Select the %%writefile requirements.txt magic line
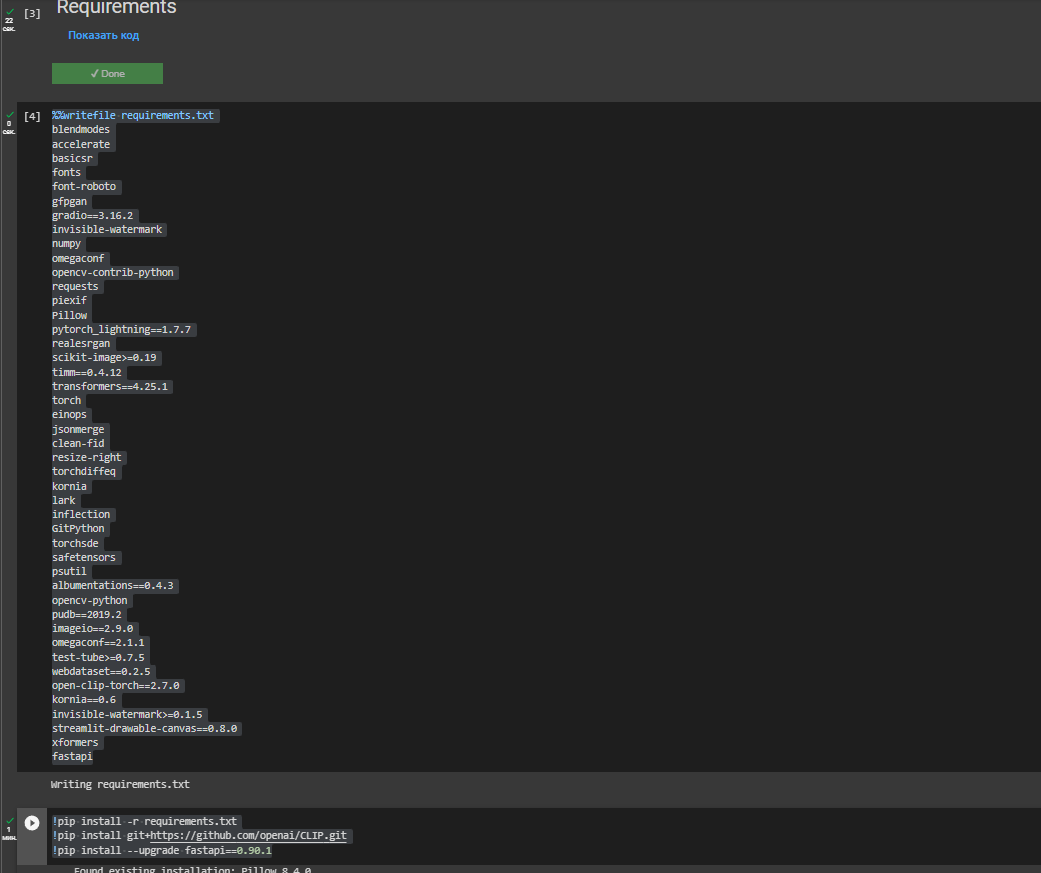This screenshot has height=873, width=1041. pyautogui.click(x=133, y=115)
